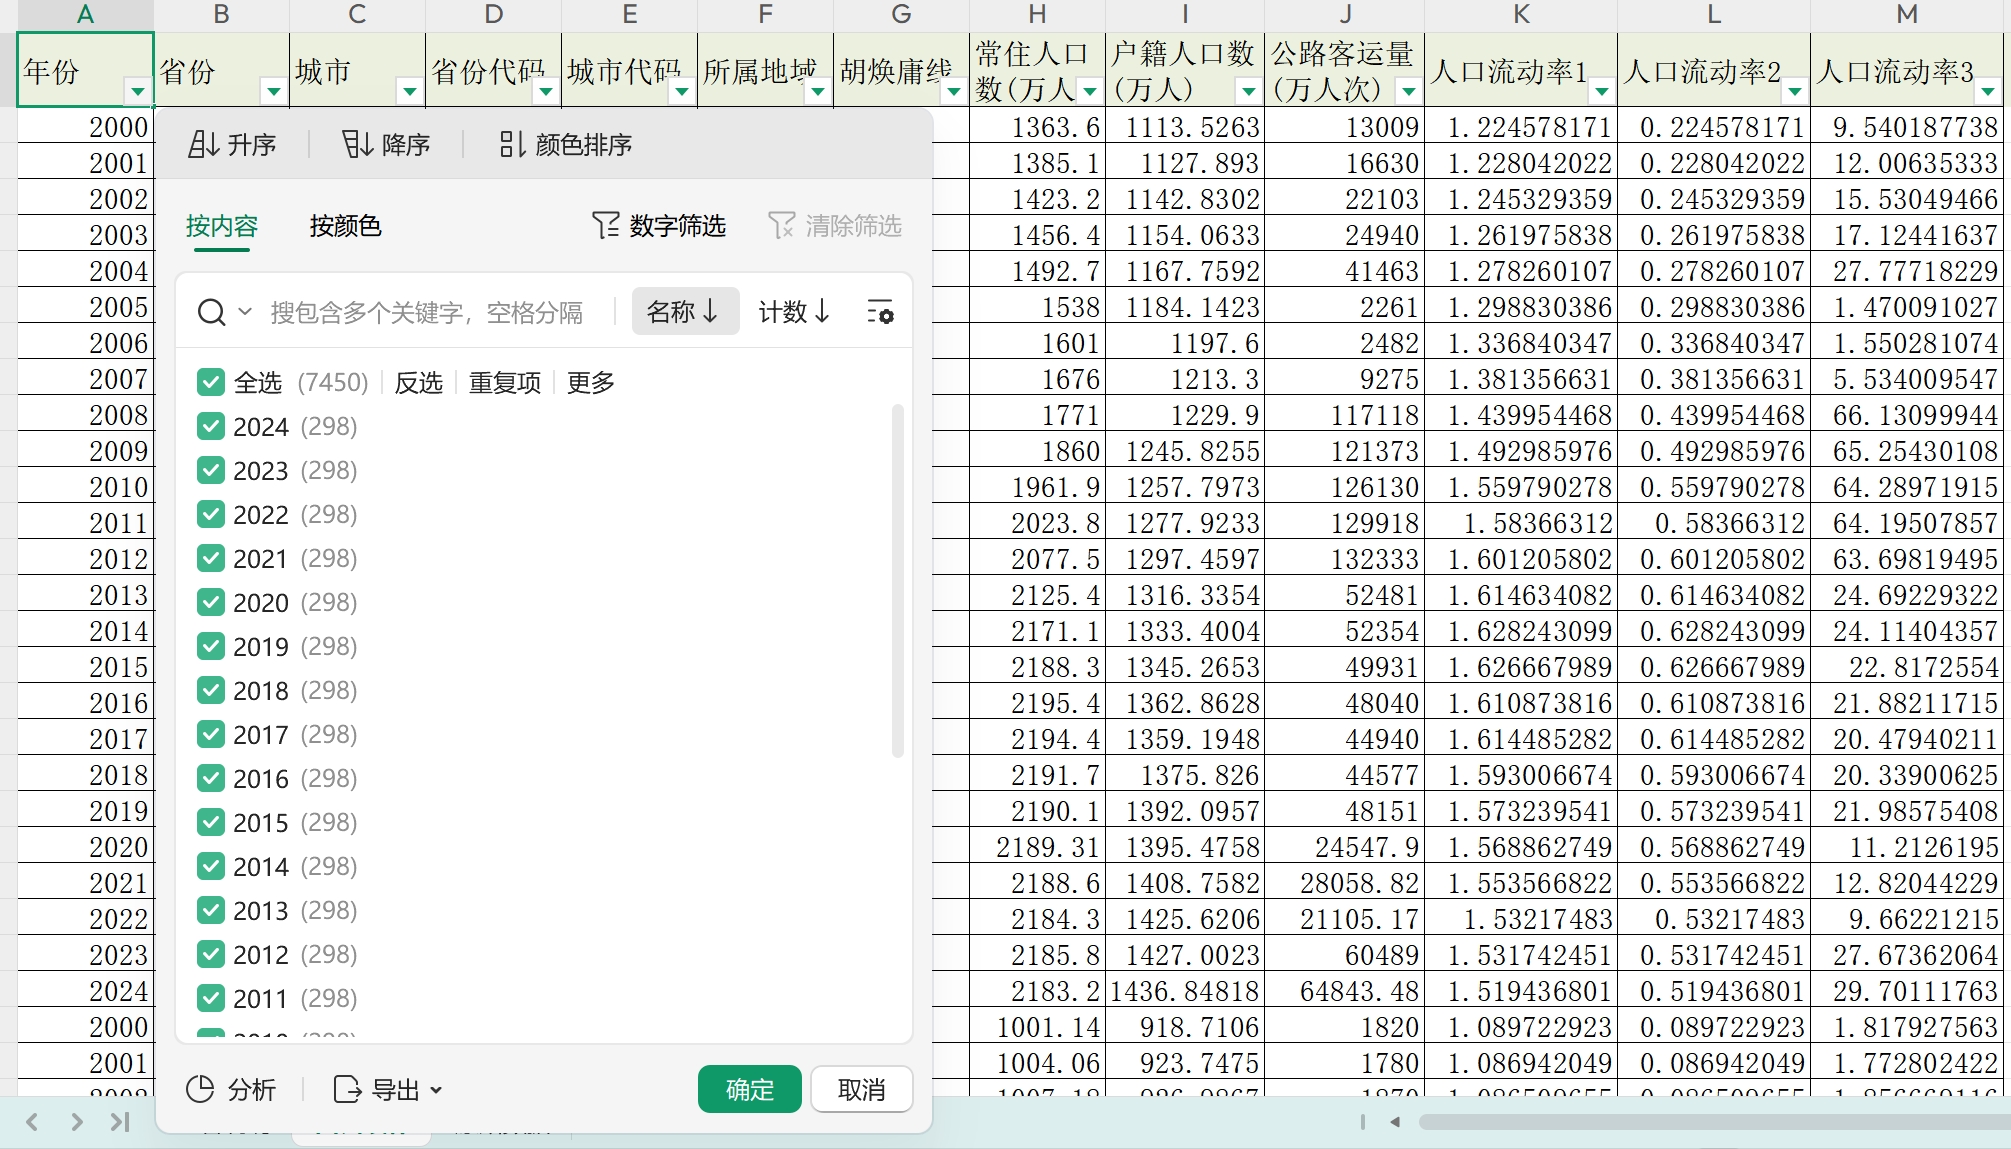Image resolution: width=2011 pixels, height=1149 pixels.
Task: Open the 人口流动率1 column filter arrow
Action: point(1602,92)
